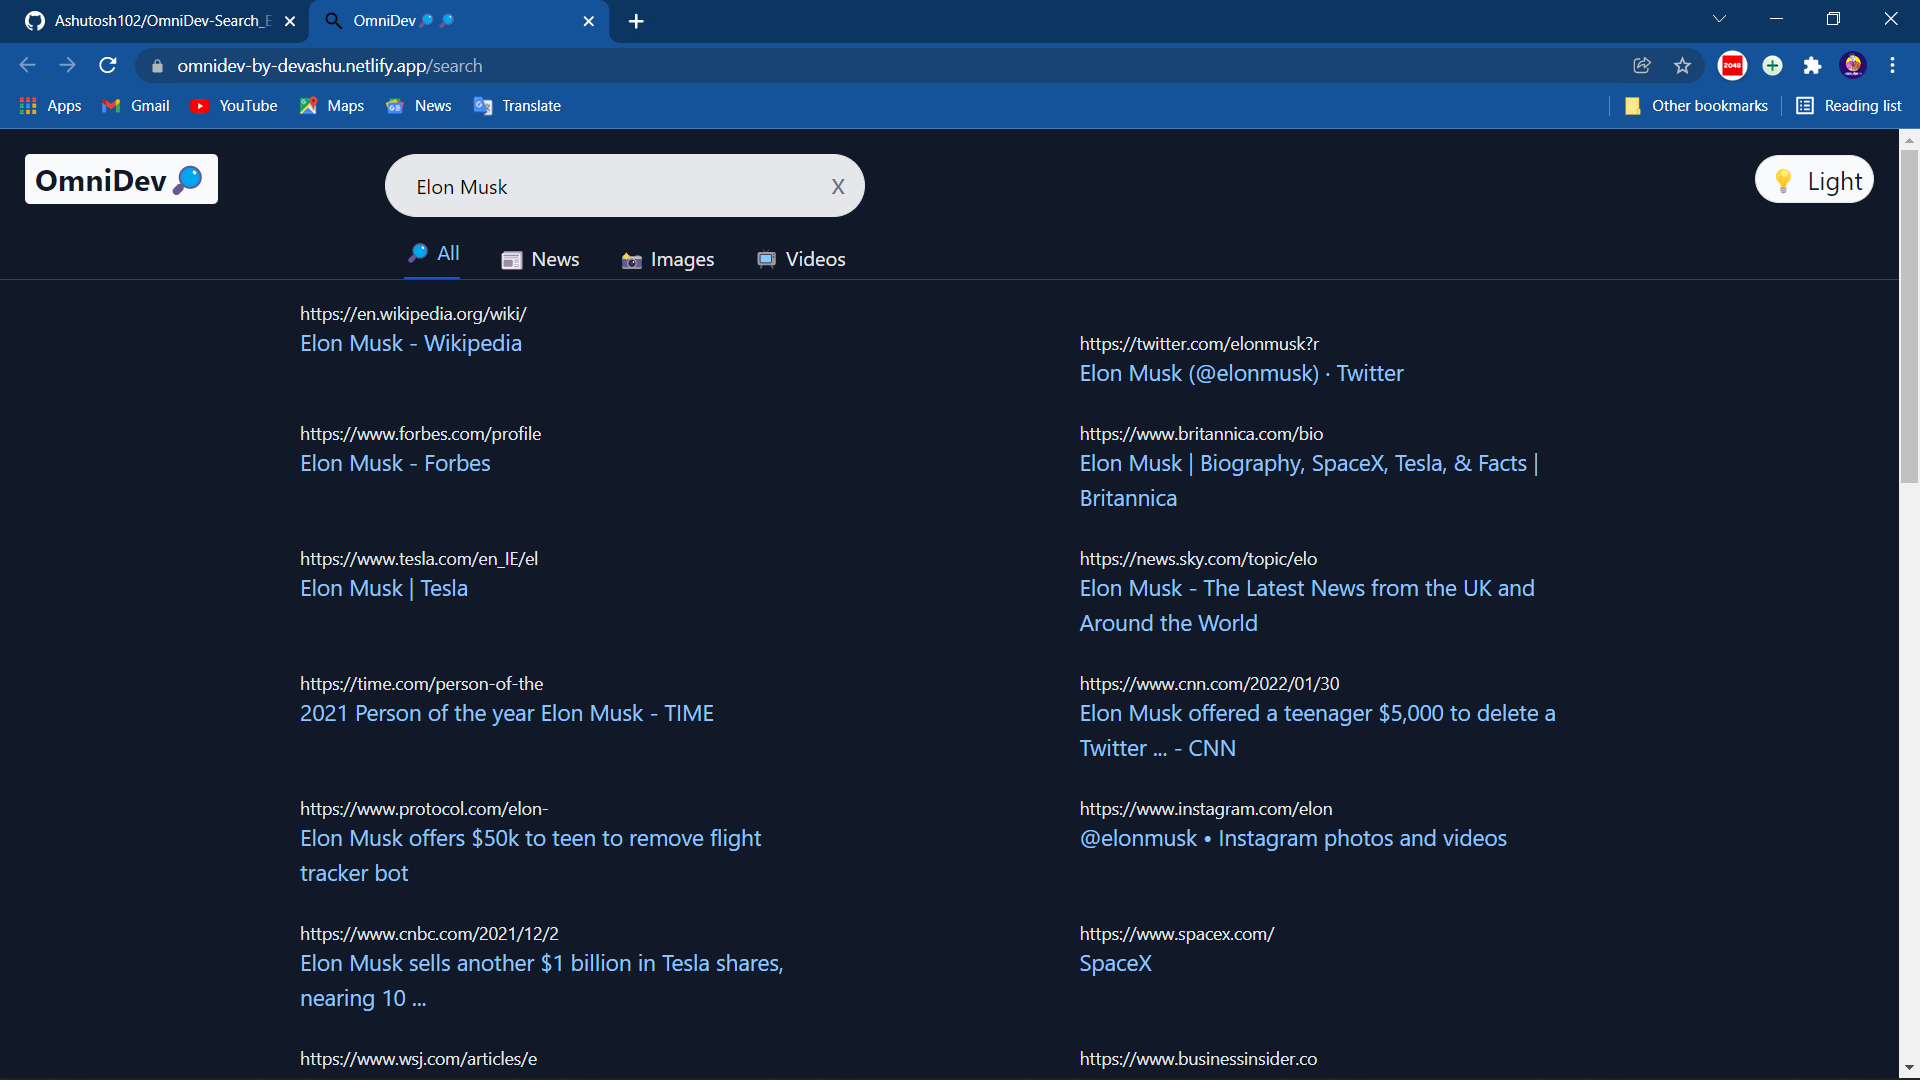
Task: Open the Tesla shares CNBC article
Action: (541, 980)
